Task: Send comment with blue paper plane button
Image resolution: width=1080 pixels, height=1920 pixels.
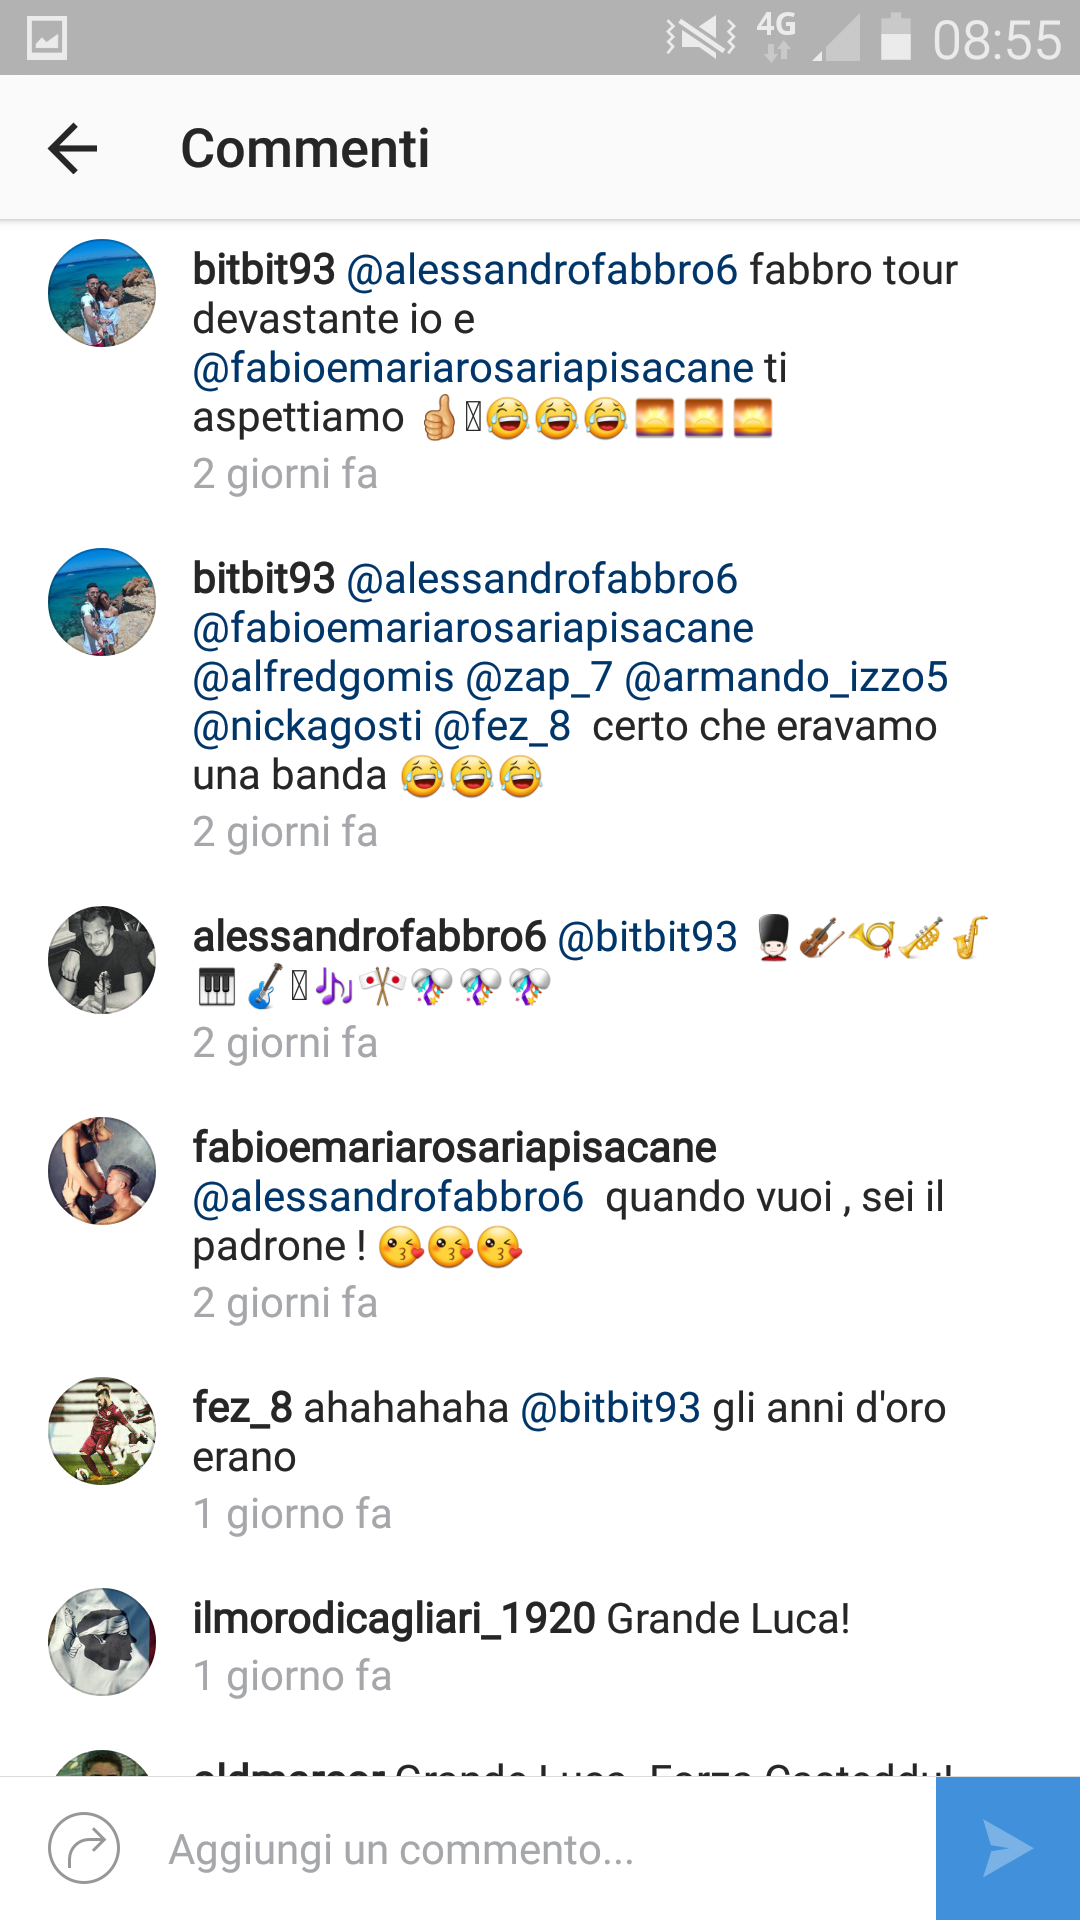Action: pos(1008,1848)
